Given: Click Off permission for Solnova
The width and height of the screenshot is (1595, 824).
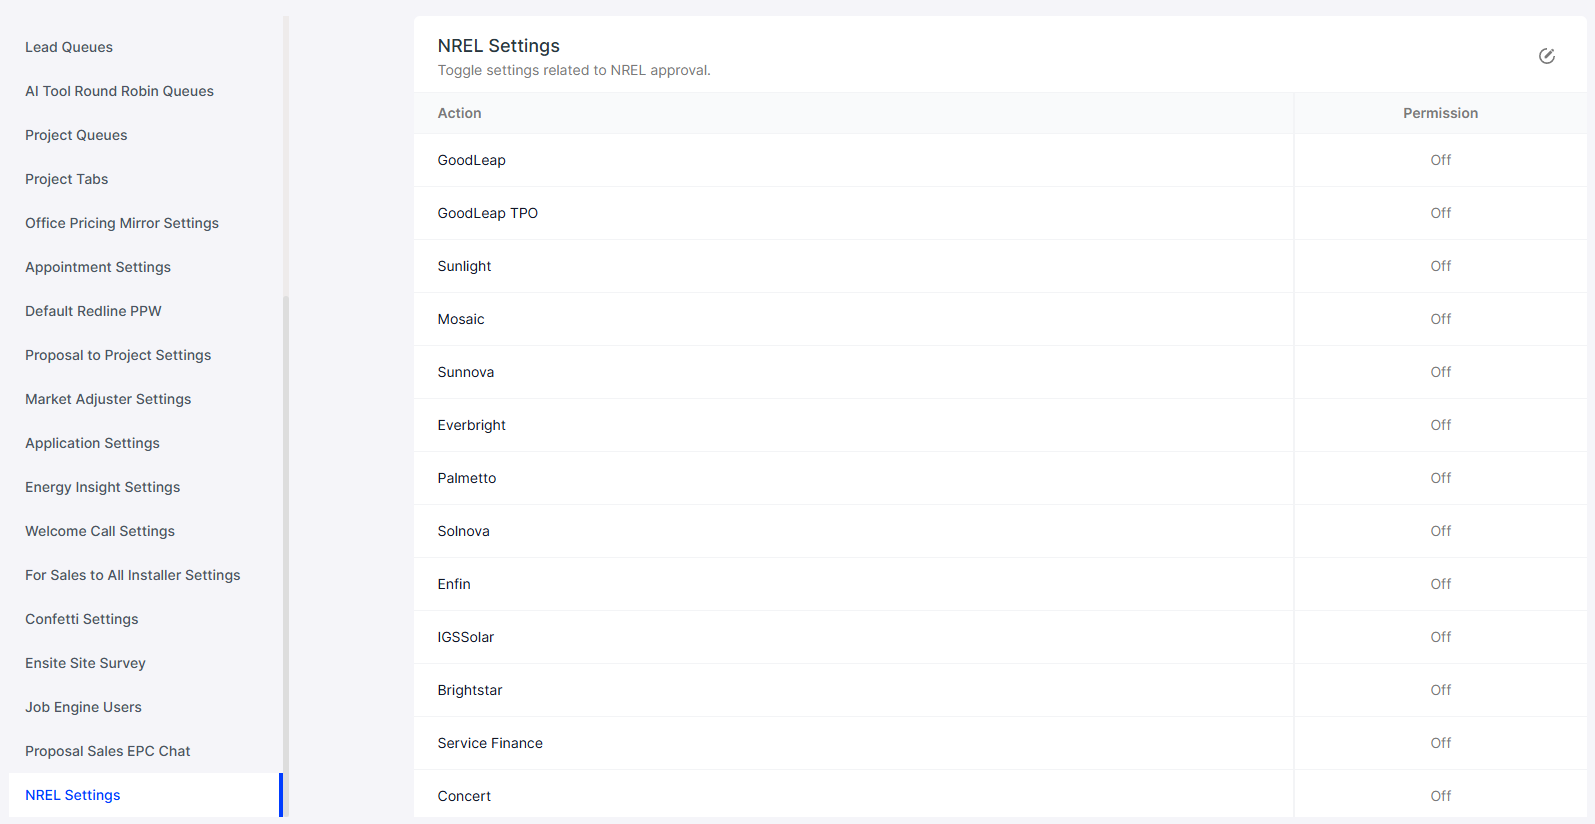Looking at the screenshot, I should (1440, 531).
